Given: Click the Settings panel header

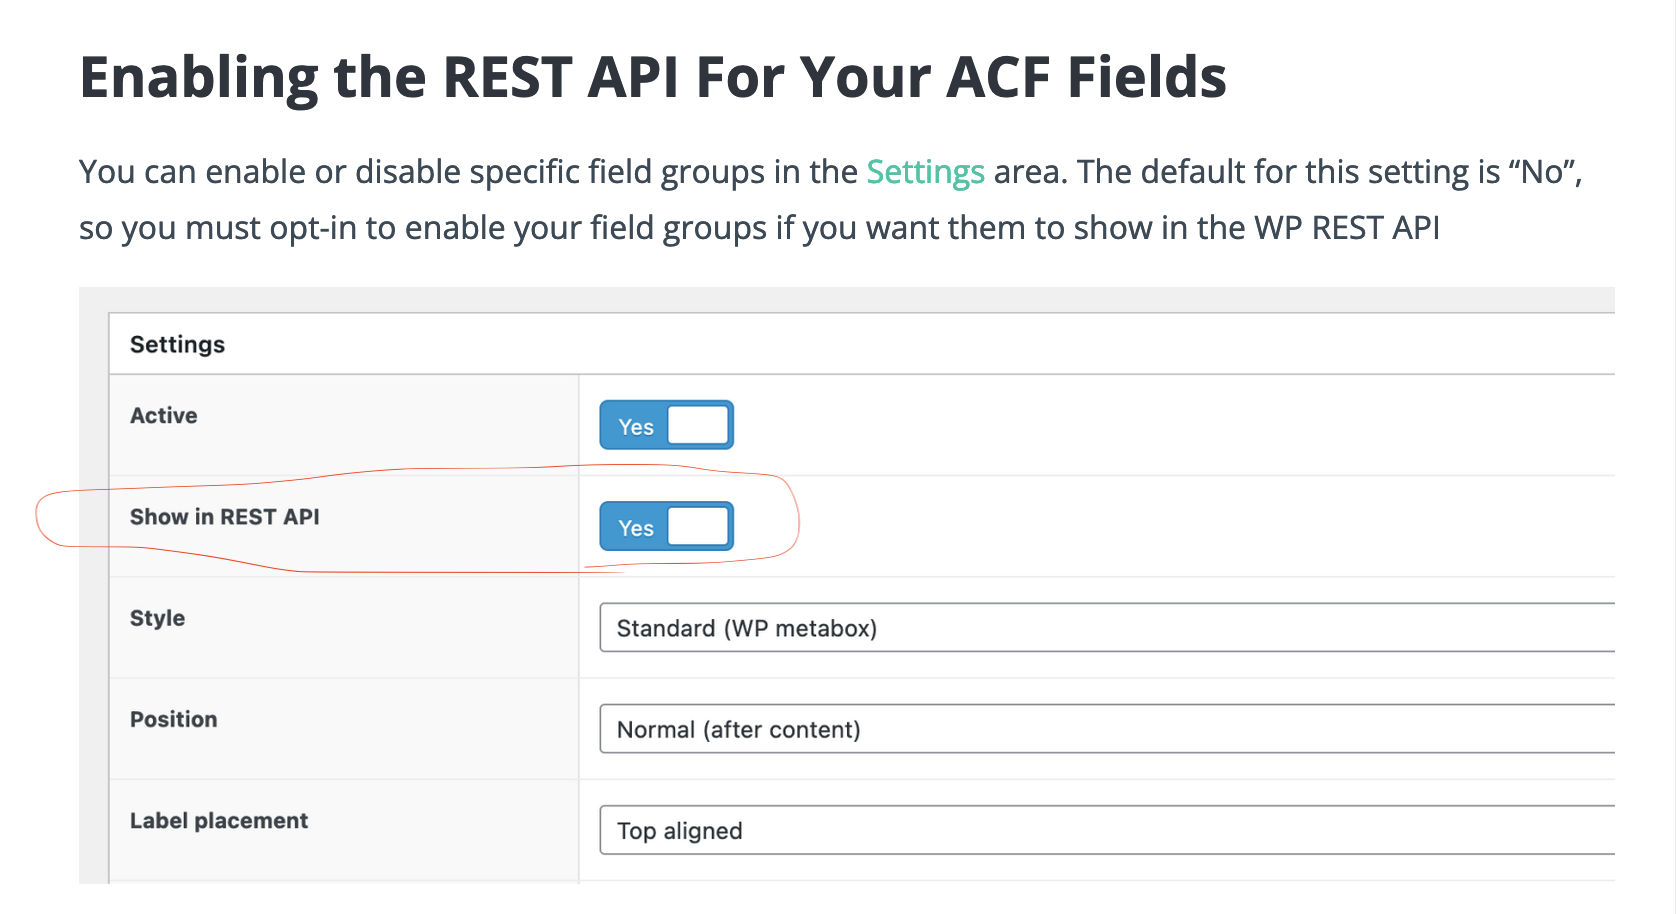Looking at the screenshot, I should (178, 345).
